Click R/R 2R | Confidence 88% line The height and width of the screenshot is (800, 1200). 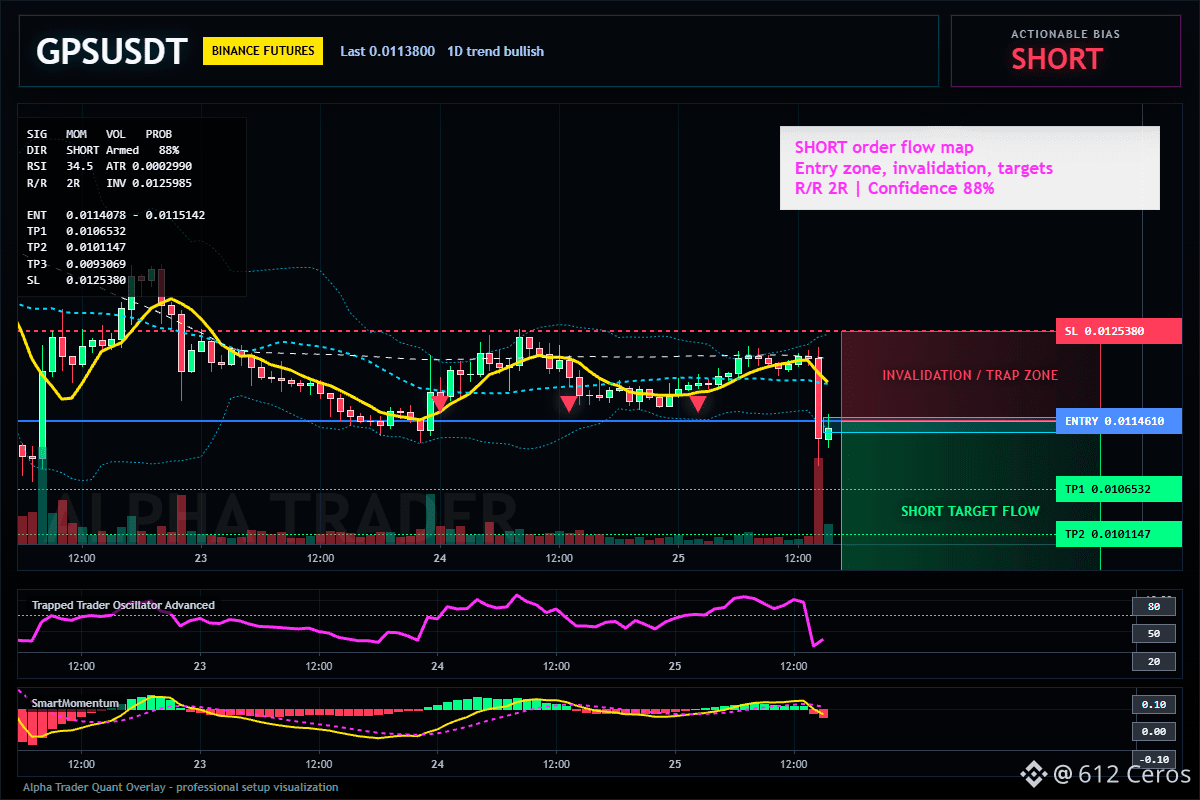tap(894, 188)
